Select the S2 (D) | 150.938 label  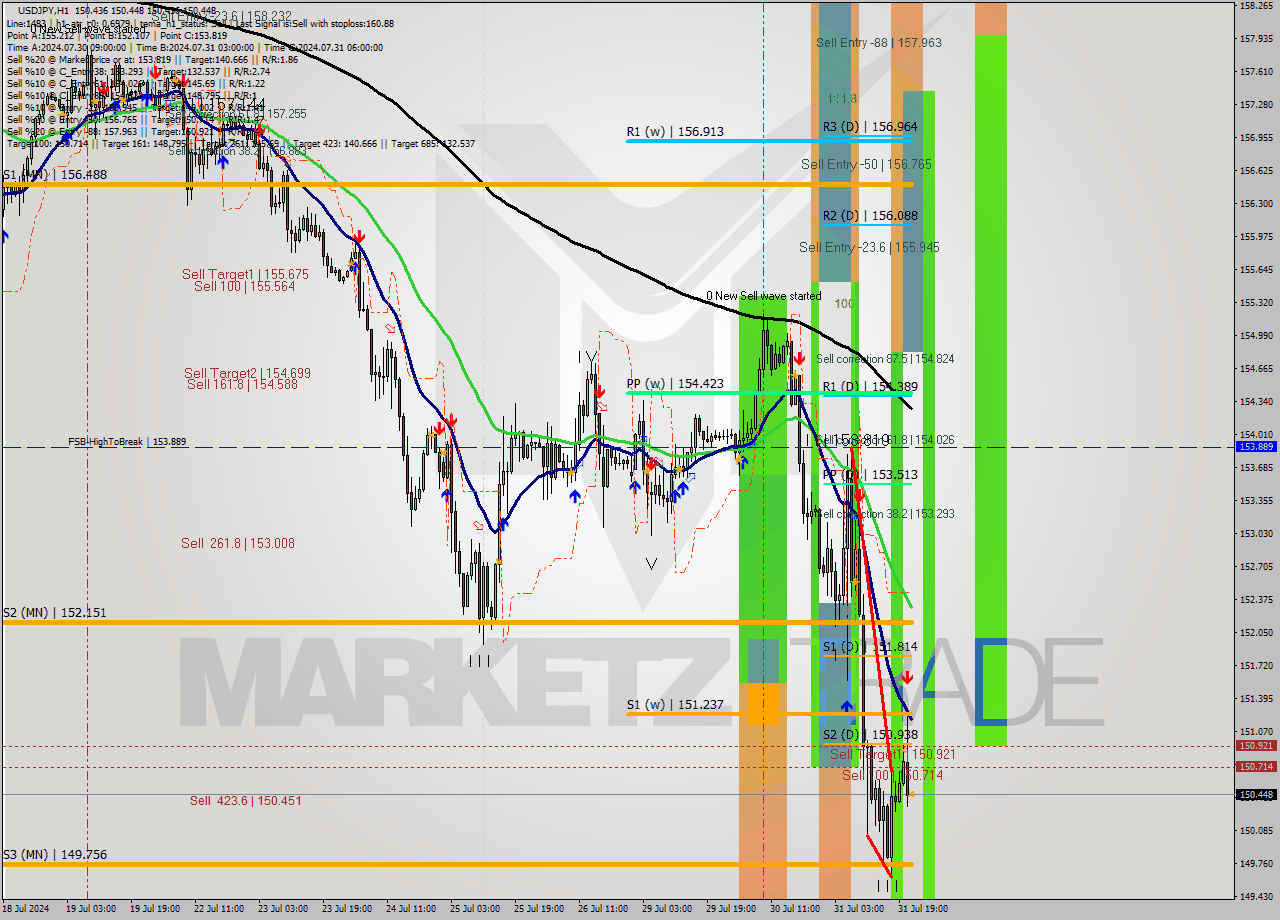point(870,734)
